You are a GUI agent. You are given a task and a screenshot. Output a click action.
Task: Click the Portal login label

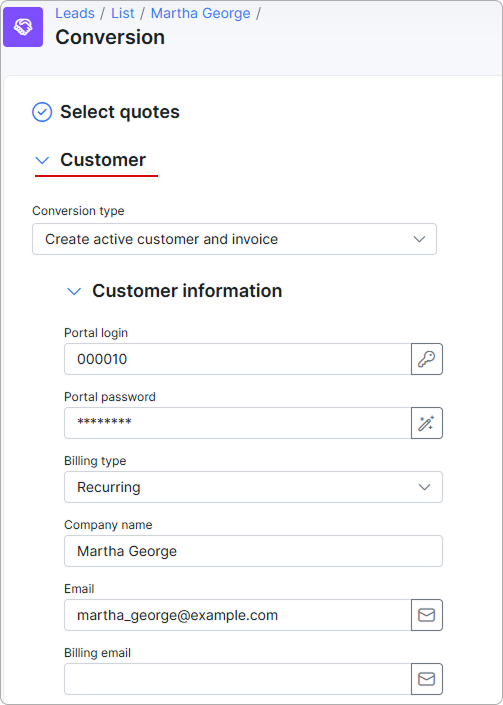click(96, 333)
